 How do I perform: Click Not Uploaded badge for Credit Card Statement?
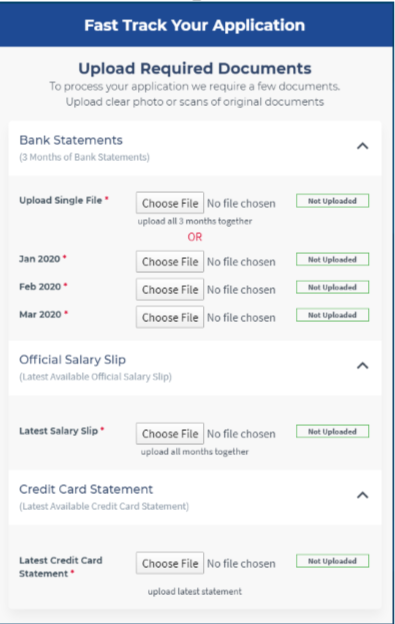333,561
